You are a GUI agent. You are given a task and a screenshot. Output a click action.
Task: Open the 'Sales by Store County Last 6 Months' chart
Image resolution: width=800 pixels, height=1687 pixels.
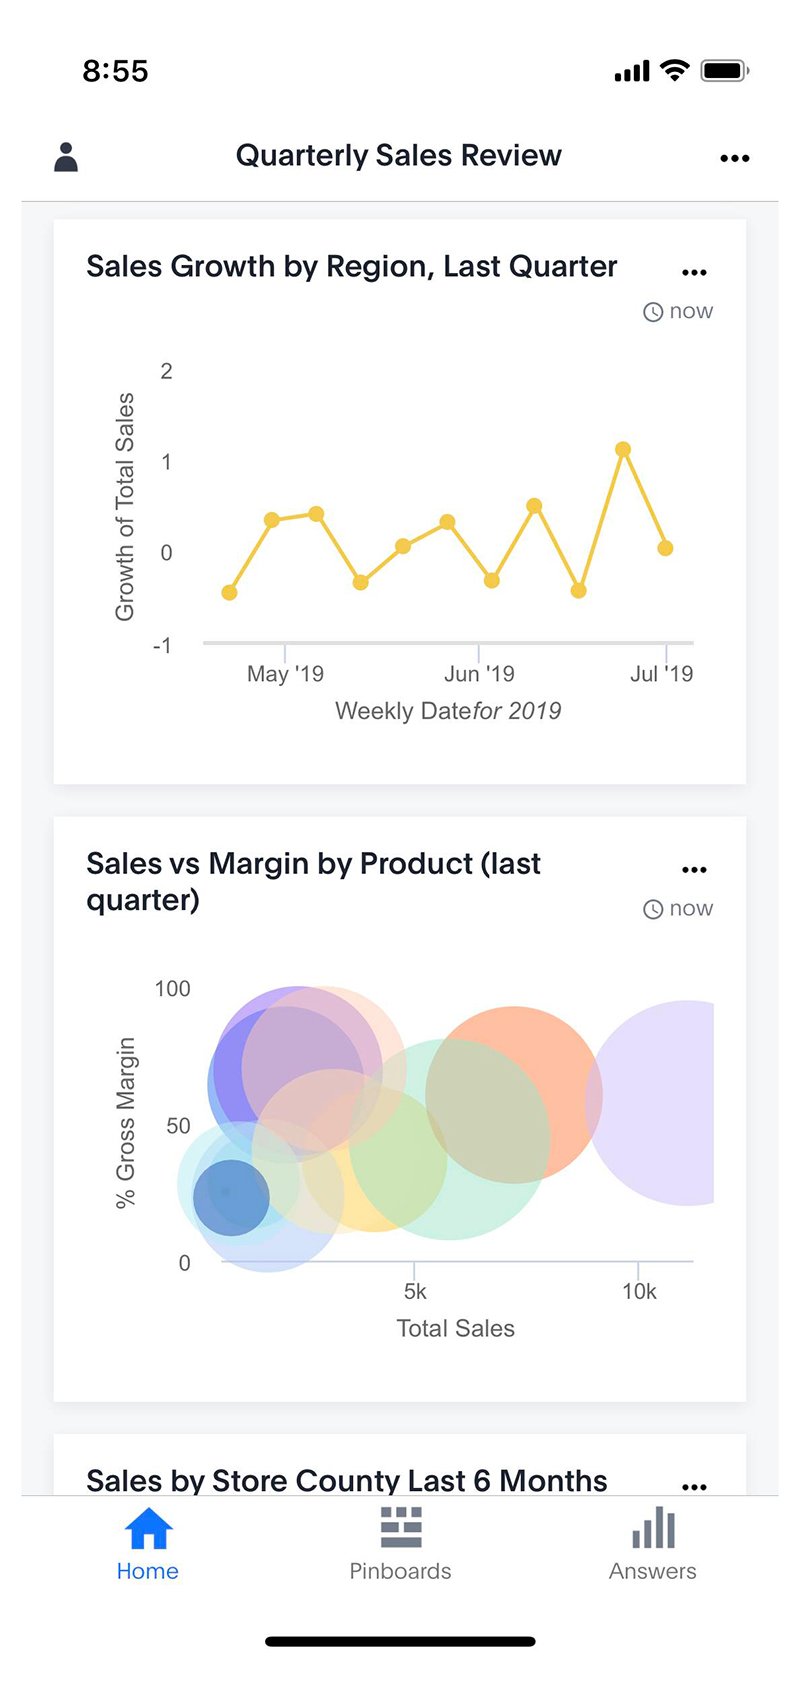point(347,1481)
